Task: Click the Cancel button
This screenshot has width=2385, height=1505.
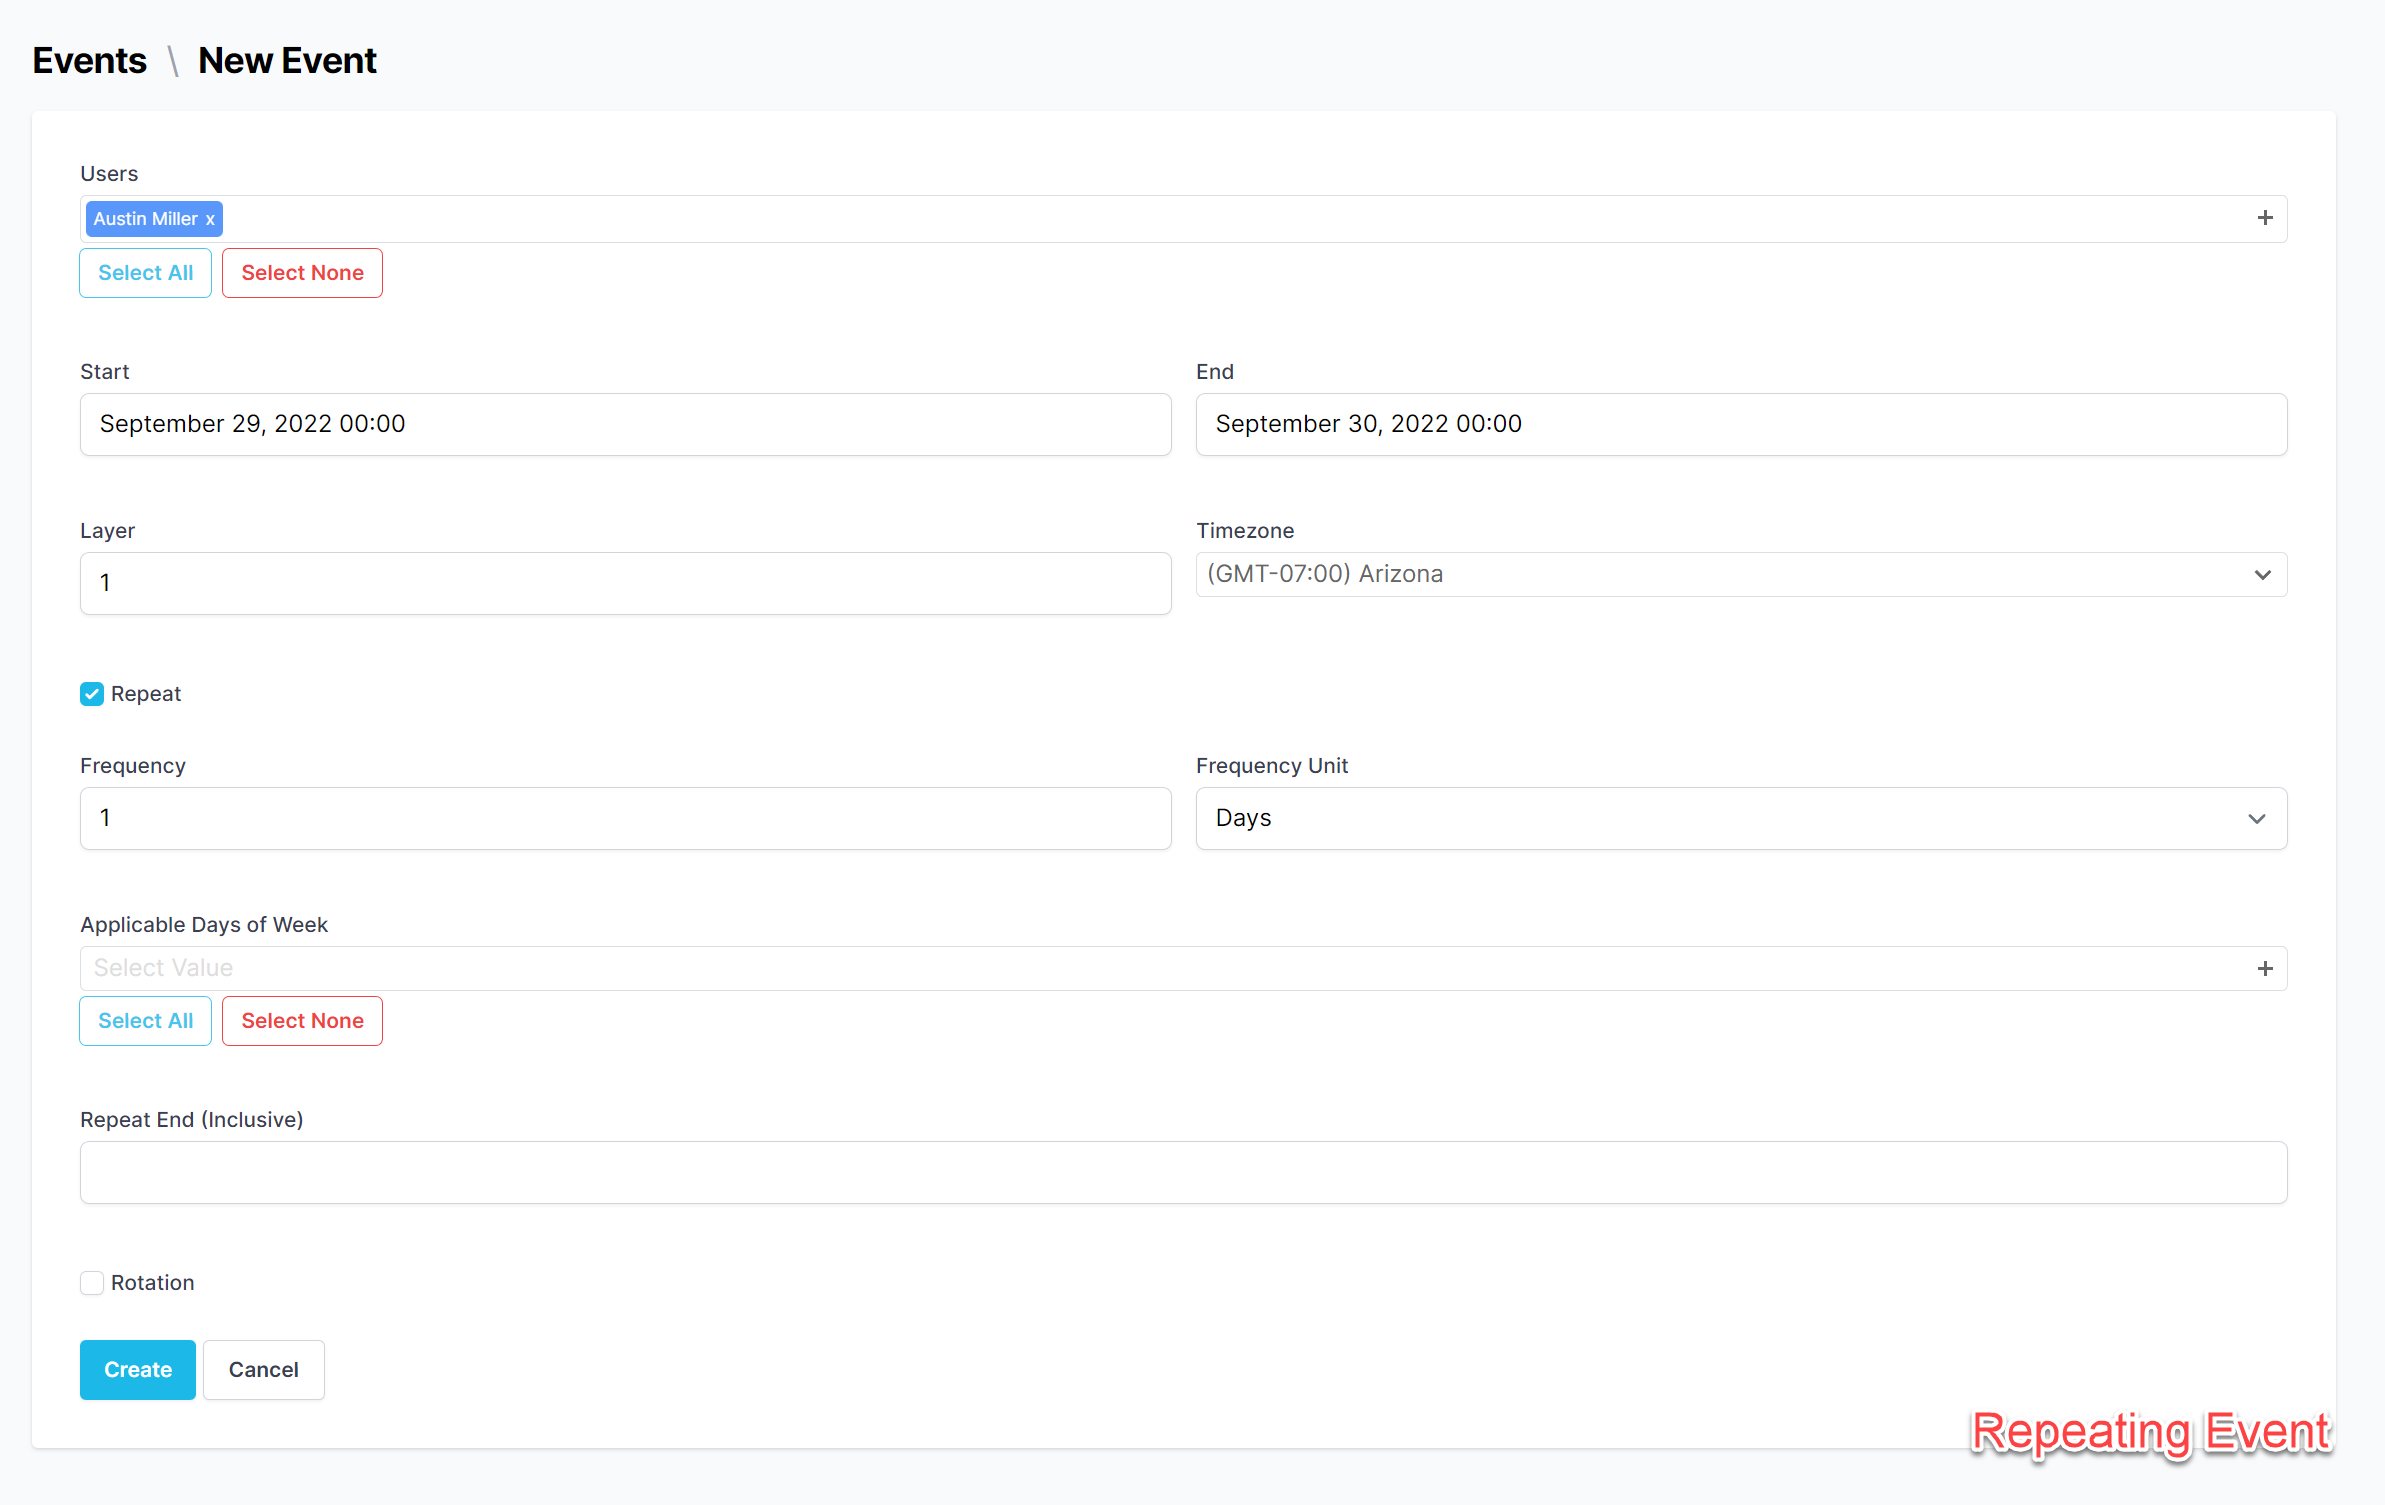Action: pyautogui.click(x=263, y=1369)
